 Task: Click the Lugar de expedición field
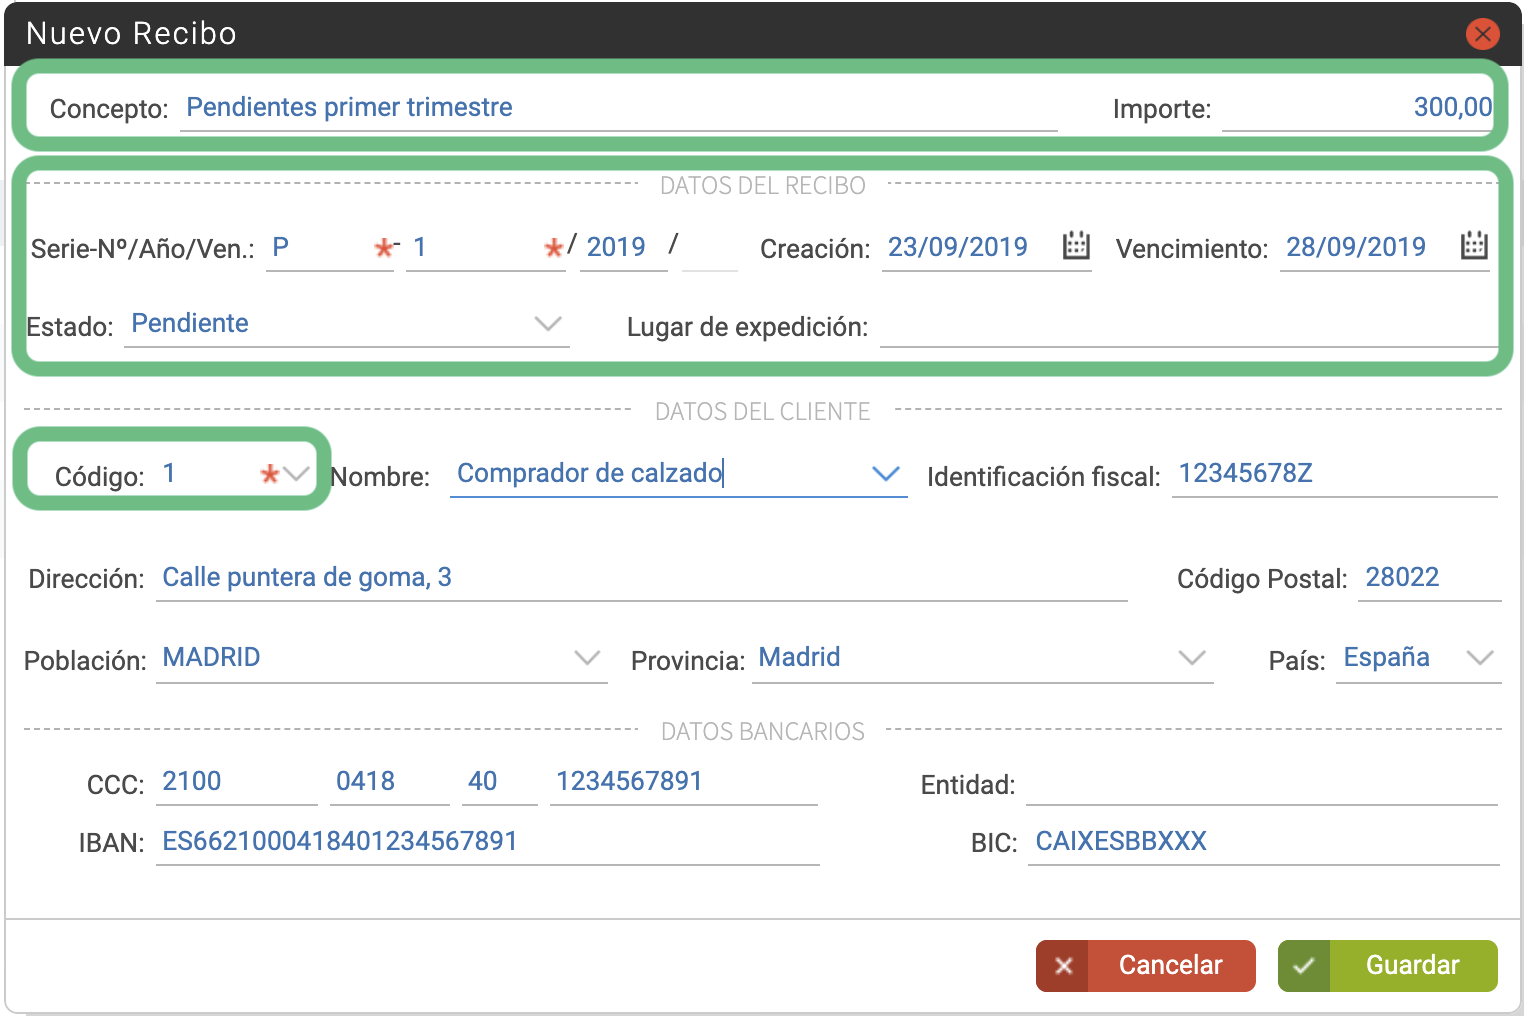1189,326
